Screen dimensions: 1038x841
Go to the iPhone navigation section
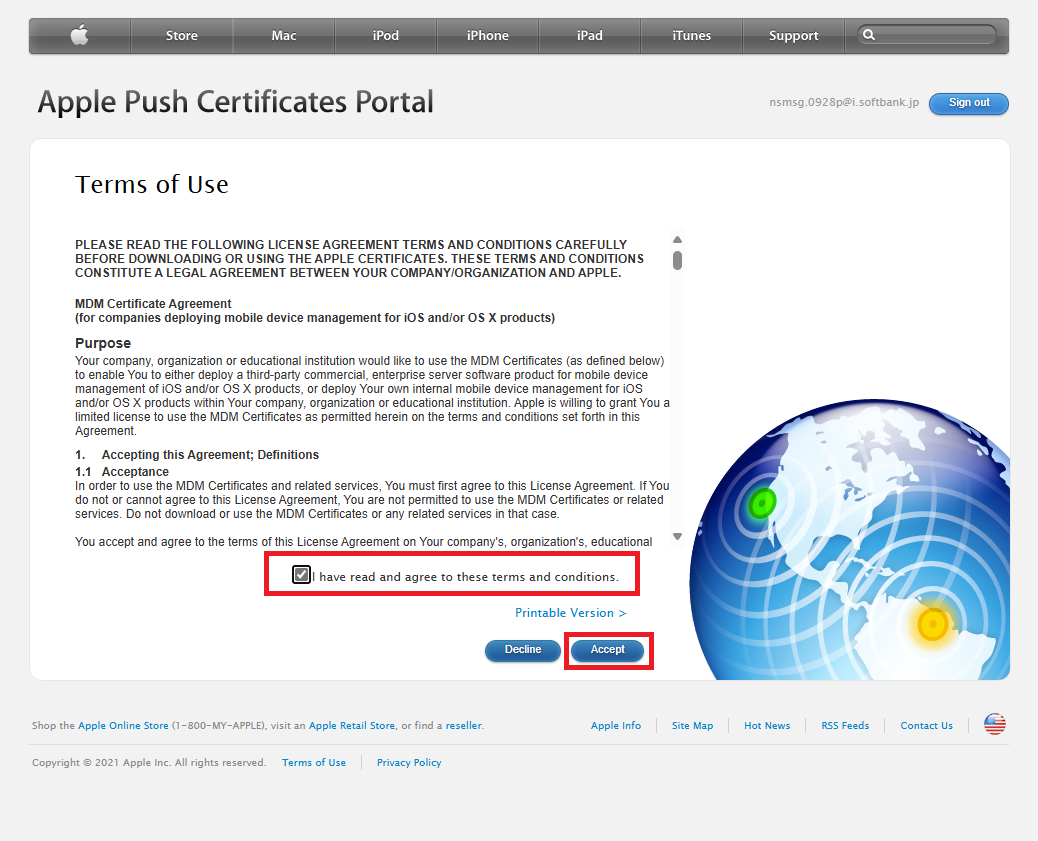pyautogui.click(x=488, y=36)
